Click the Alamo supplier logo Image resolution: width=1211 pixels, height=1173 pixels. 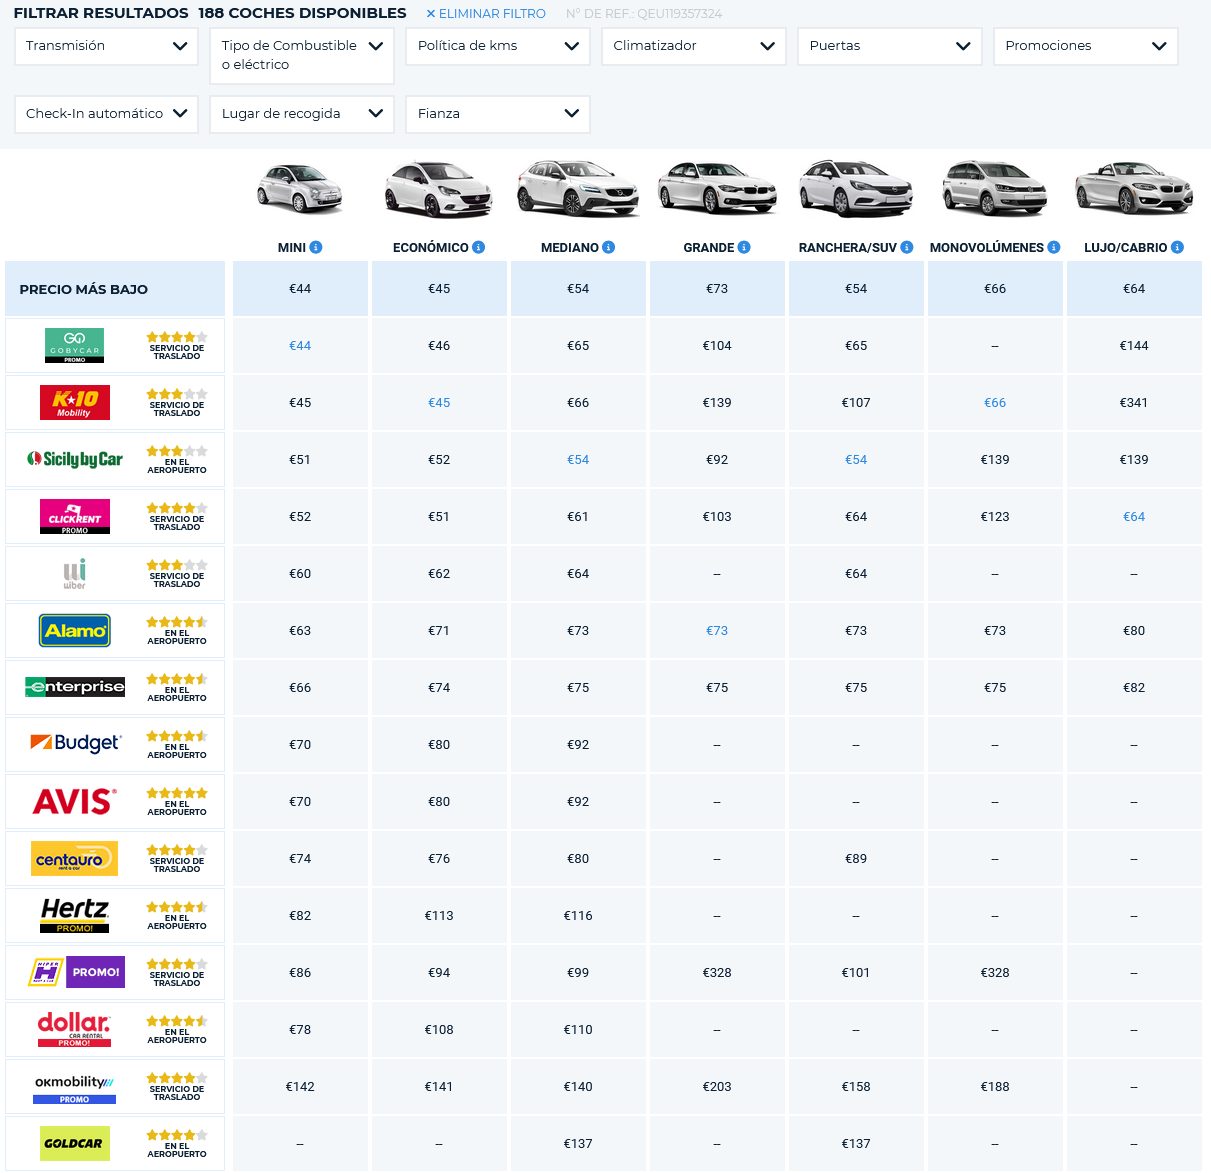[75, 631]
